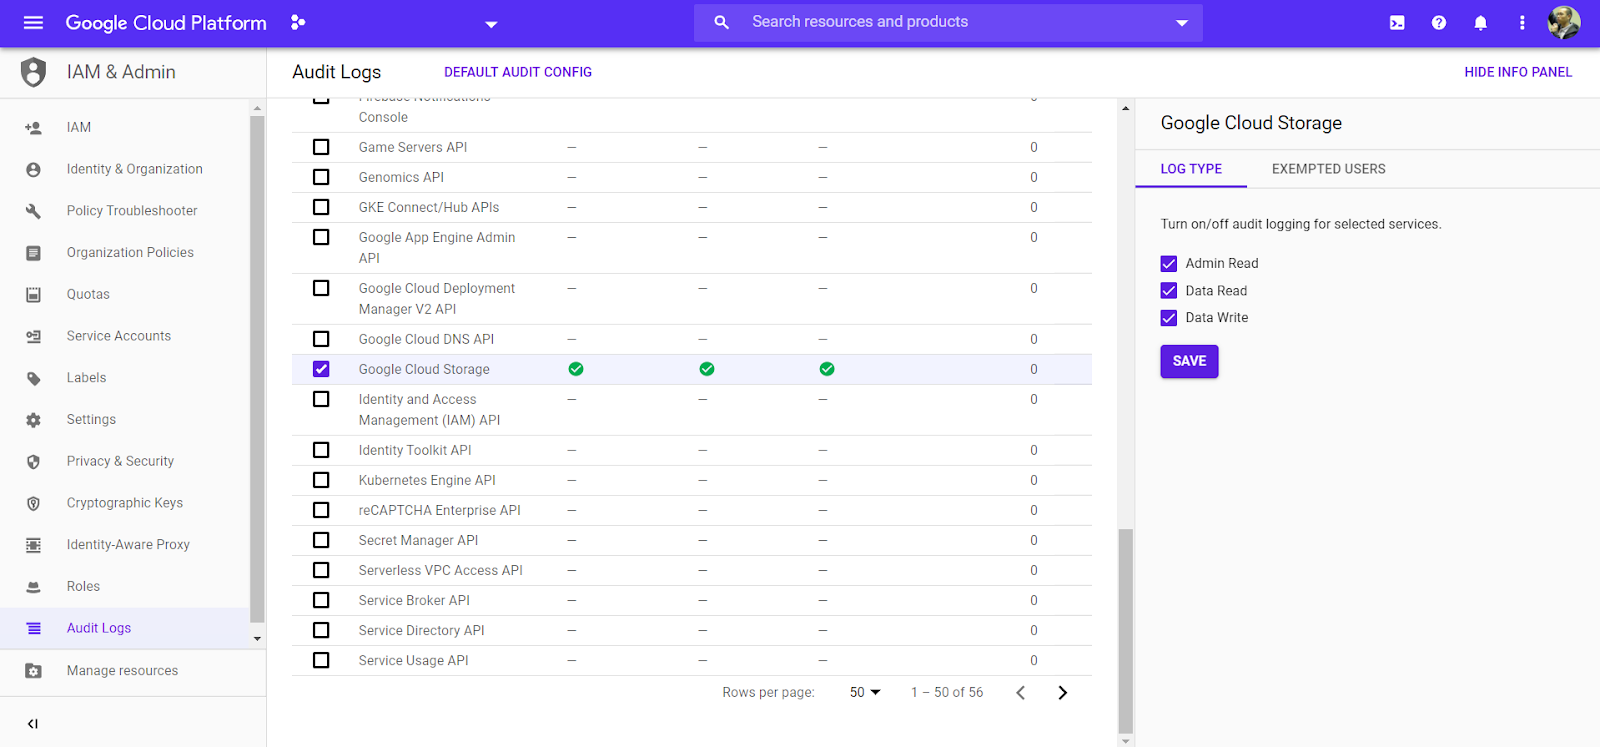
Task: Click the IAM person-add icon
Action: coord(33,127)
